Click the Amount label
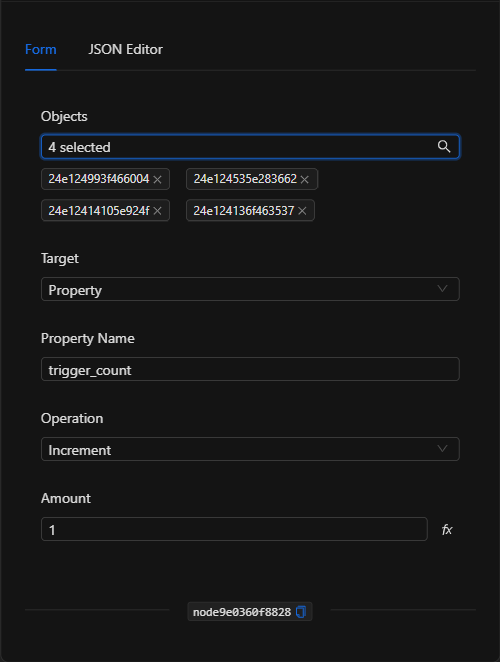The height and width of the screenshot is (662, 500). tap(66, 498)
